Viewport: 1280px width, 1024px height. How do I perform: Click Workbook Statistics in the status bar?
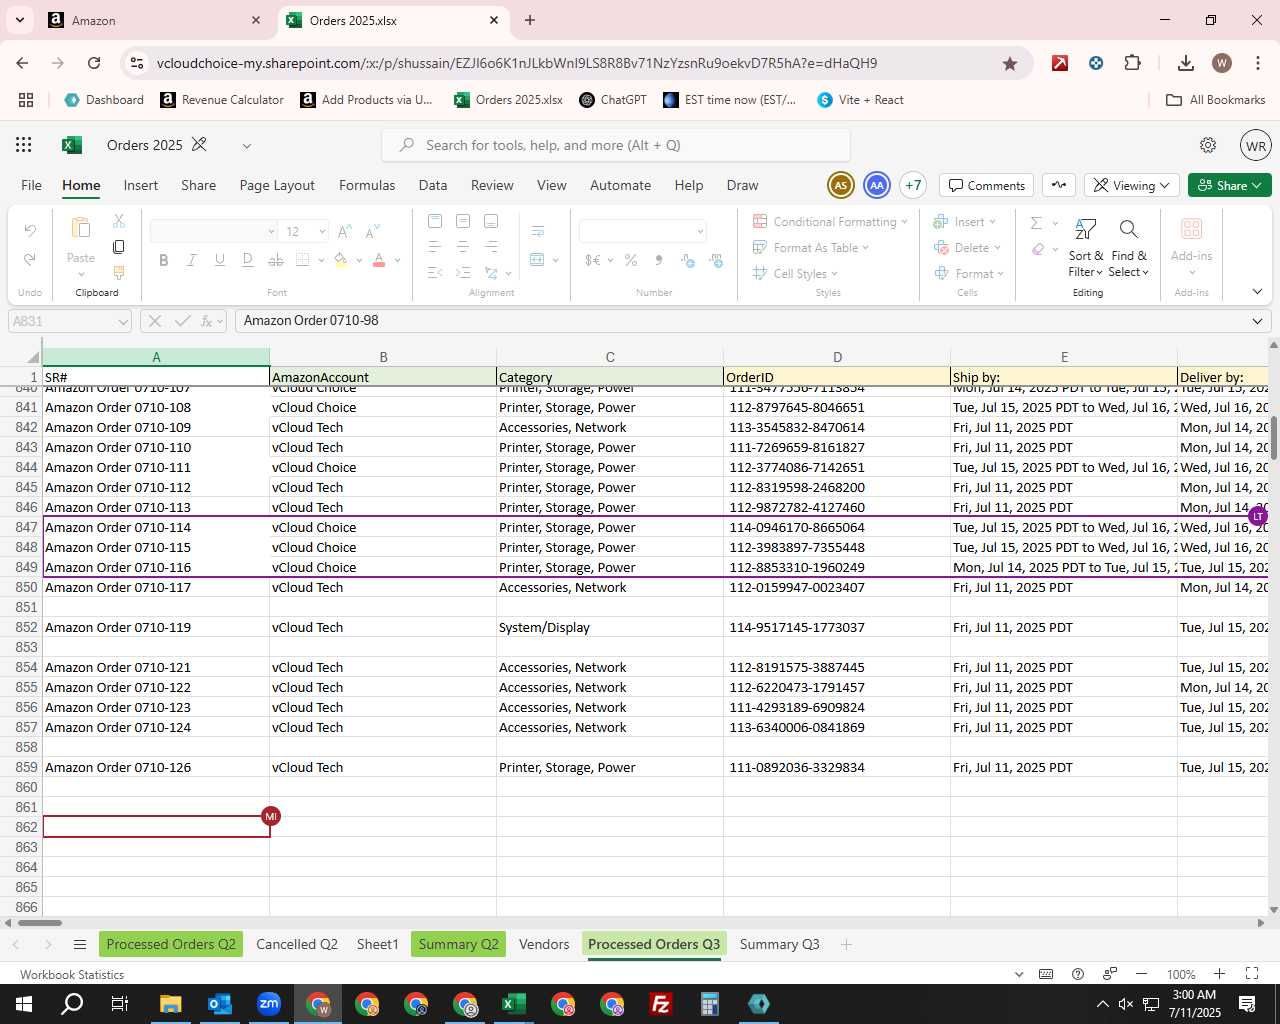72,974
